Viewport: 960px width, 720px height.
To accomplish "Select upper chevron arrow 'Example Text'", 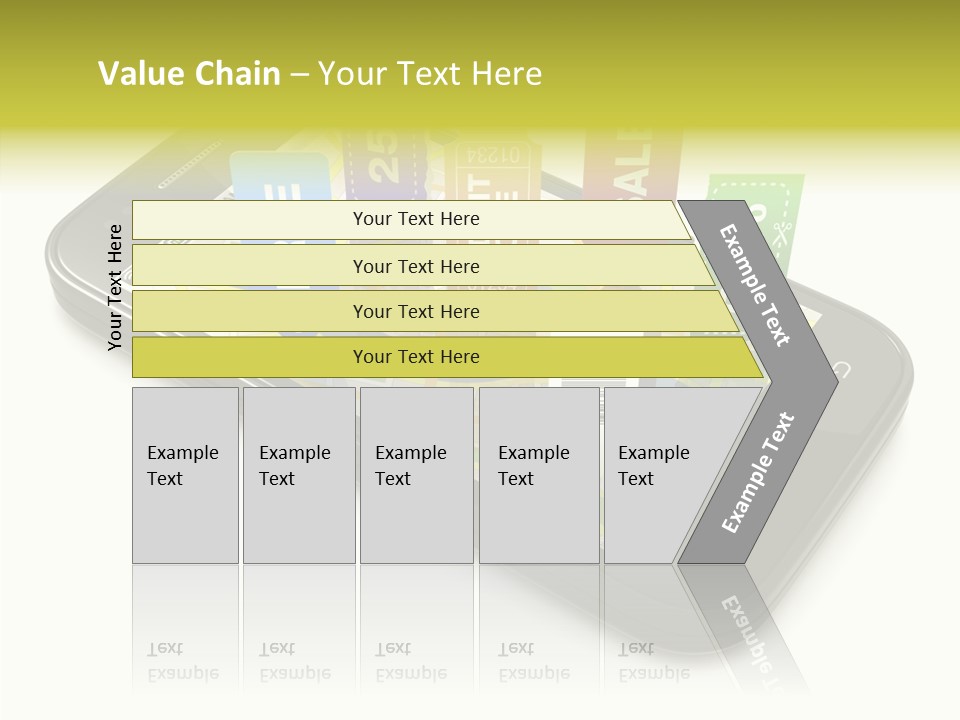I will point(756,285).
